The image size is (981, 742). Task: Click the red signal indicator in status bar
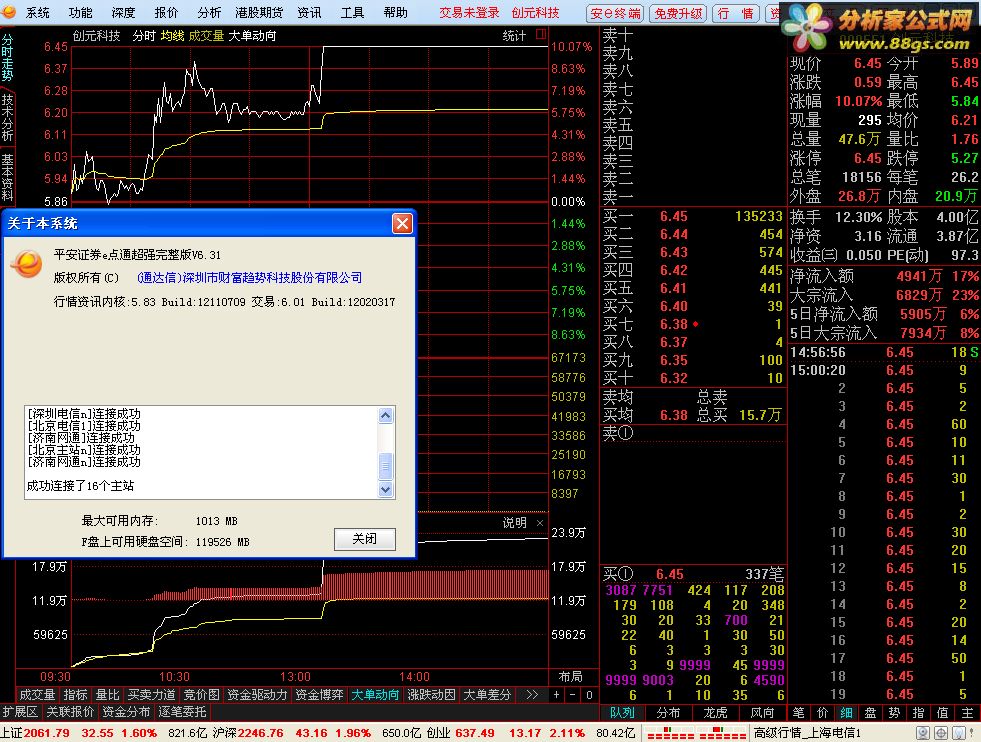coord(696,733)
